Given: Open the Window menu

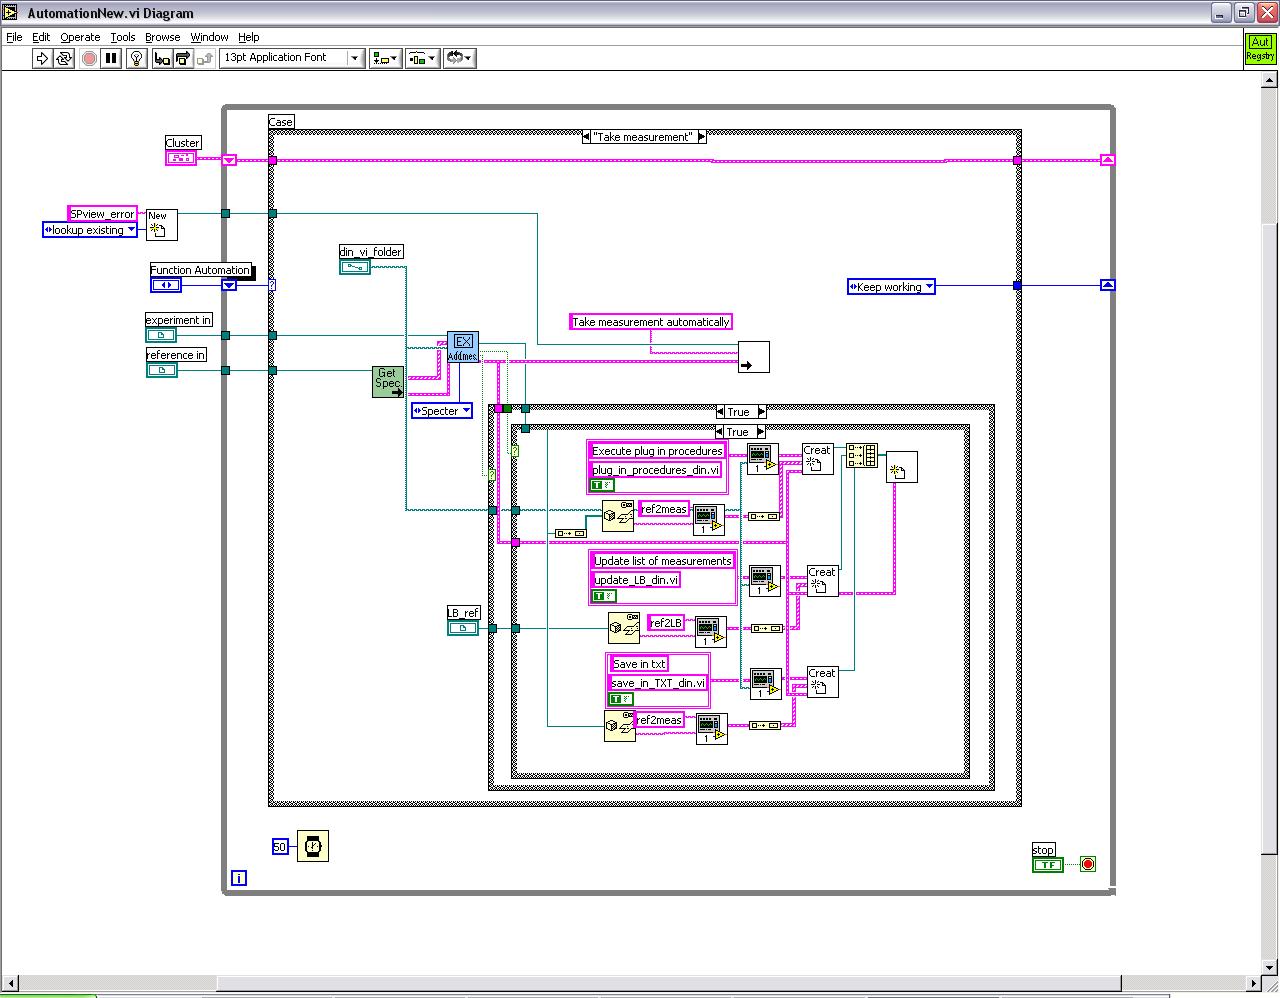Looking at the screenshot, I should coord(210,37).
